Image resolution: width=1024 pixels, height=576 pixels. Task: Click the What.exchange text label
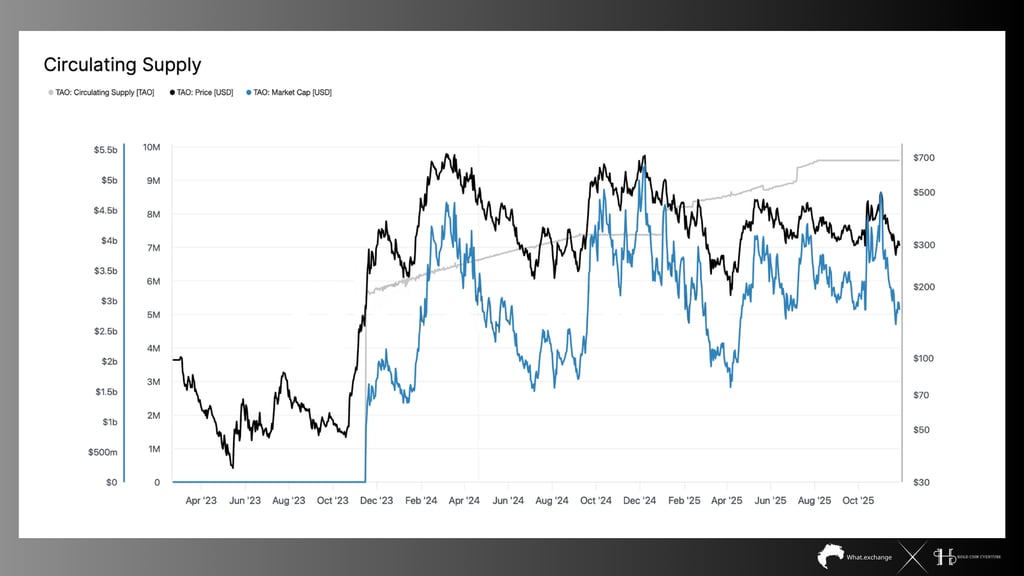869,557
